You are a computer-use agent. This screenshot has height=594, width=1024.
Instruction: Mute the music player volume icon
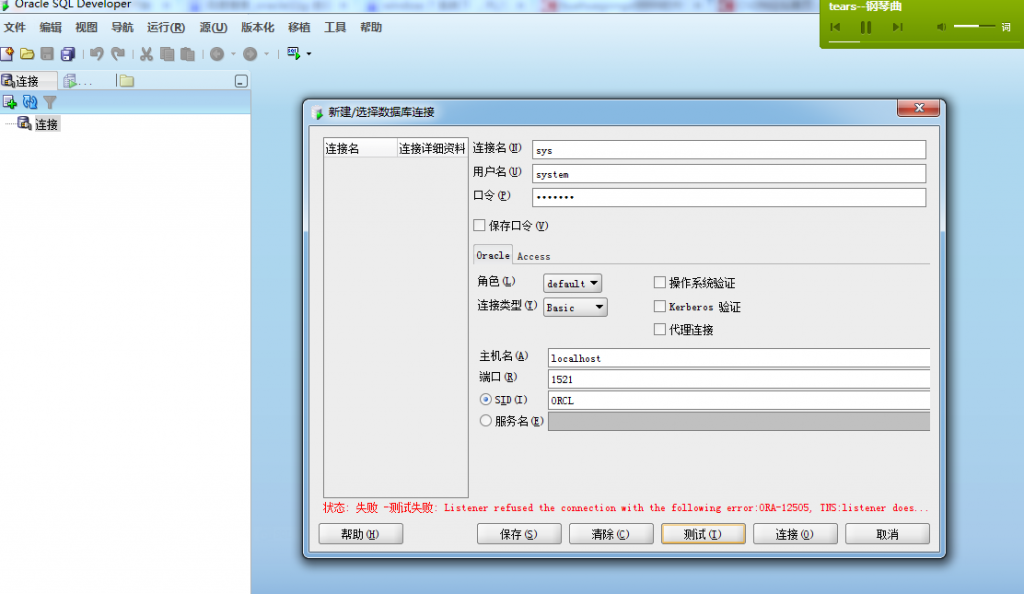(941, 27)
